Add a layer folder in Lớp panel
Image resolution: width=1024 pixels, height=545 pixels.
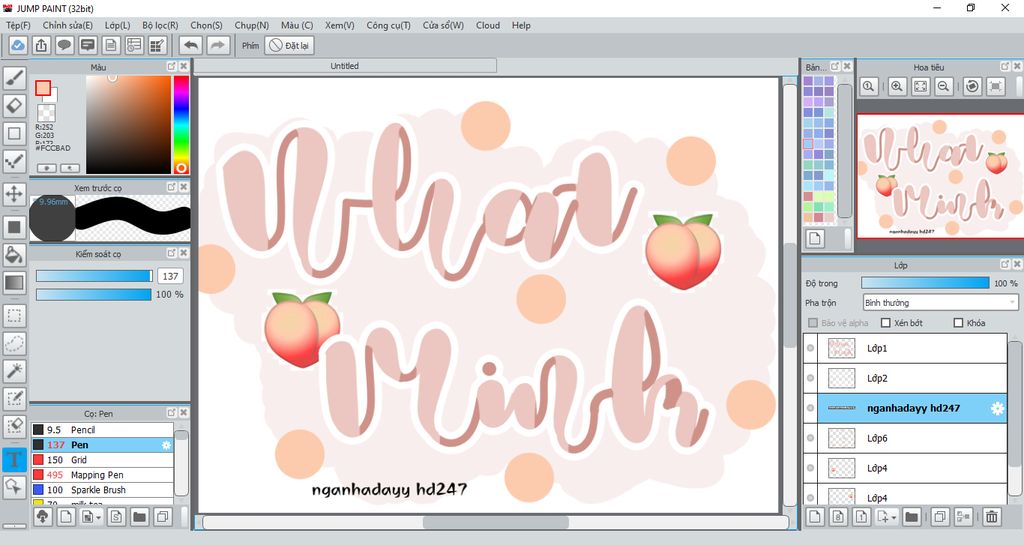tap(912, 517)
